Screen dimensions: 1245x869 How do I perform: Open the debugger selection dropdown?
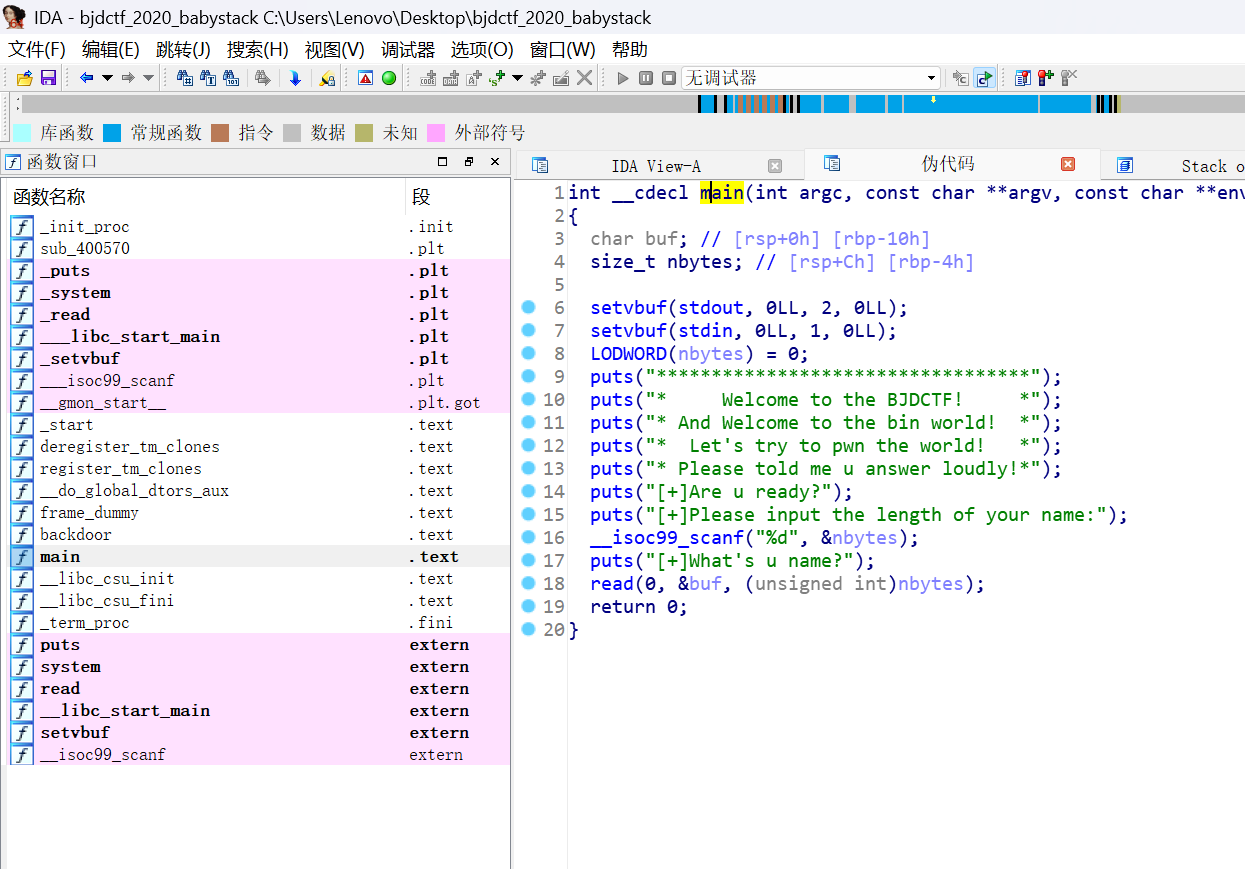(931, 78)
